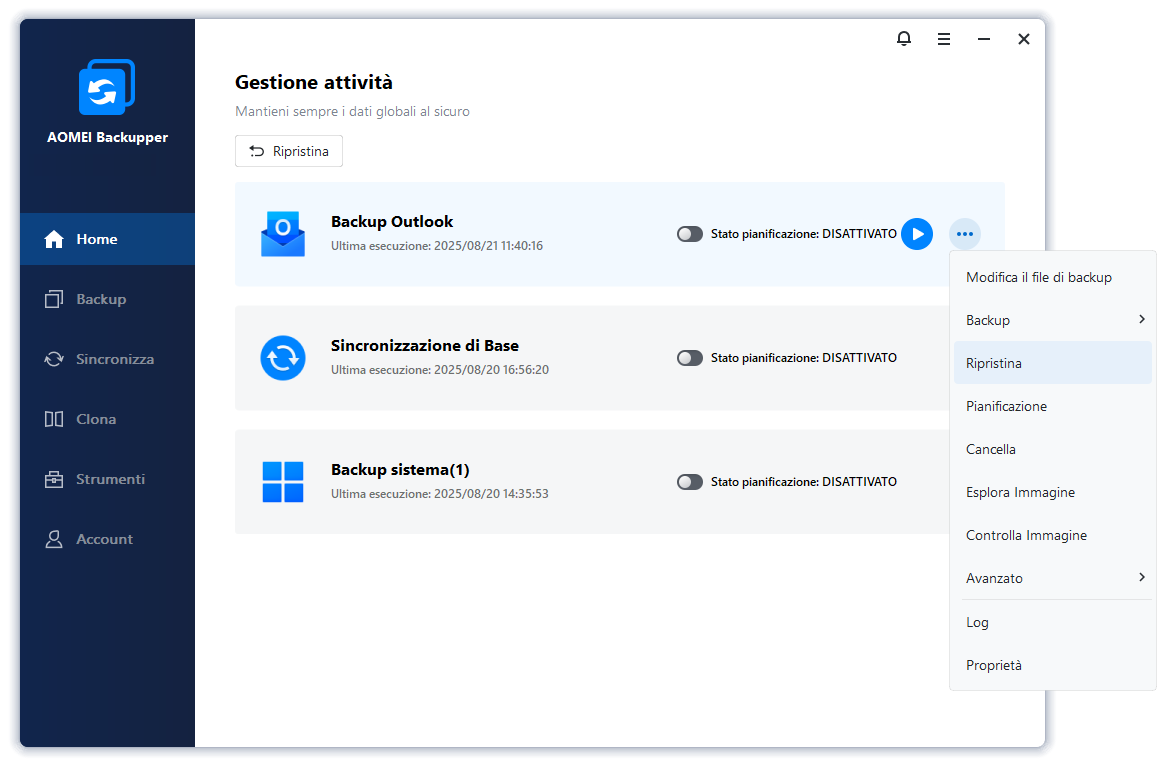This screenshot has width=1176, height=771.
Task: Click the notification bell icon
Action: pyautogui.click(x=904, y=39)
